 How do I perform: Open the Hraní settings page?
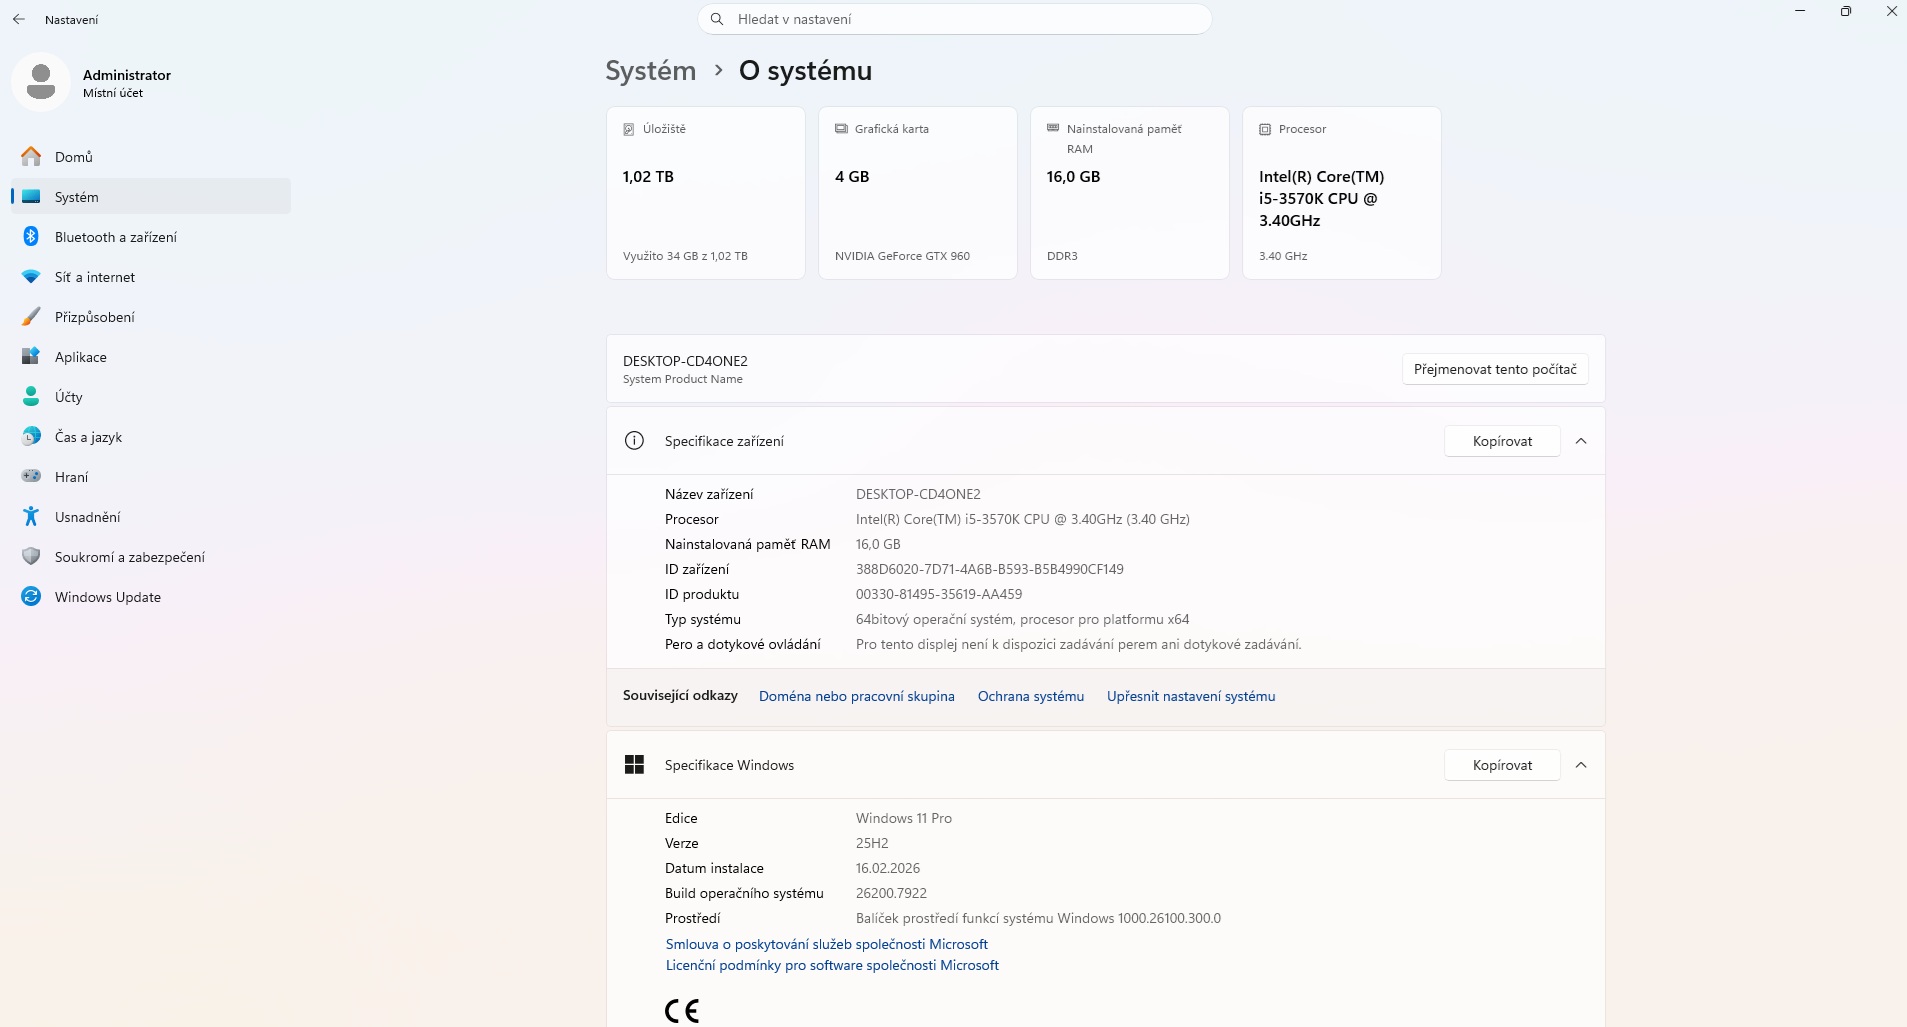tap(71, 477)
